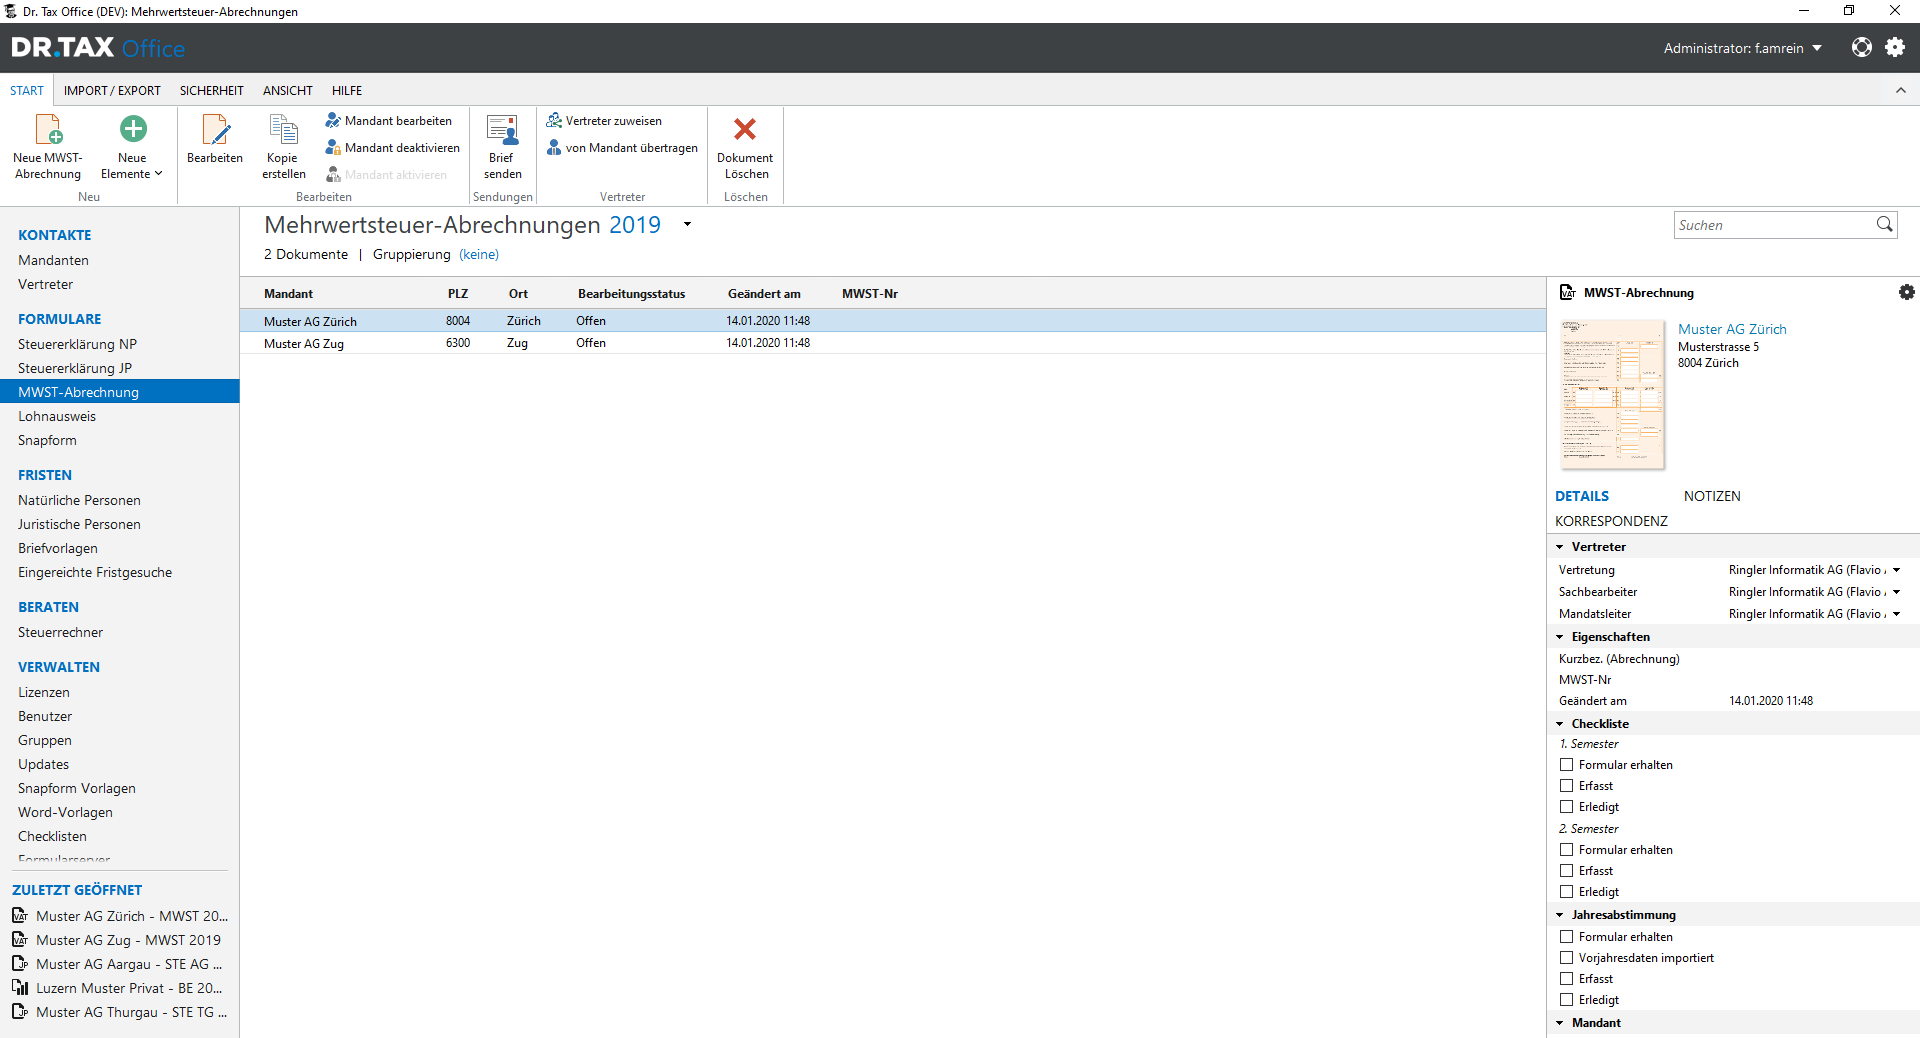Open Steuerrechner in sidebar
The width and height of the screenshot is (1920, 1038).
(60, 632)
